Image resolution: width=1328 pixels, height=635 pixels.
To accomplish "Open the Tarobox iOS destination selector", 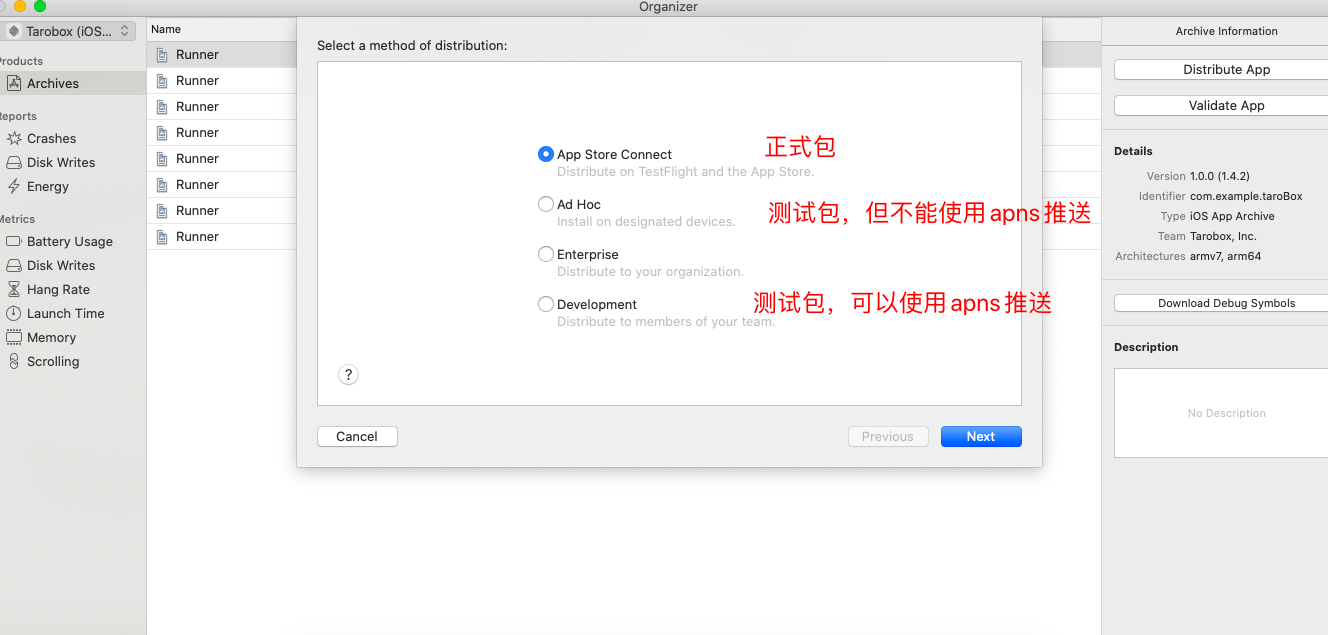I will click(68, 30).
